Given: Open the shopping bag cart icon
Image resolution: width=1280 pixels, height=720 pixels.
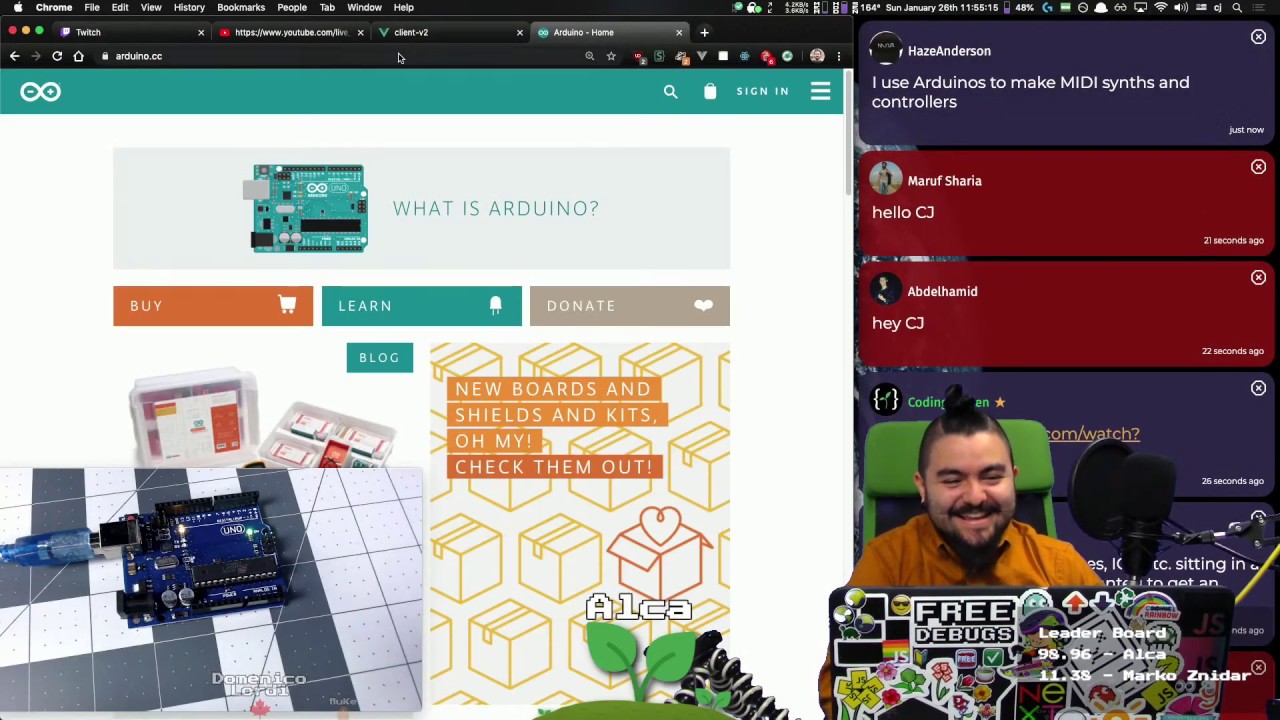Looking at the screenshot, I should point(710,92).
